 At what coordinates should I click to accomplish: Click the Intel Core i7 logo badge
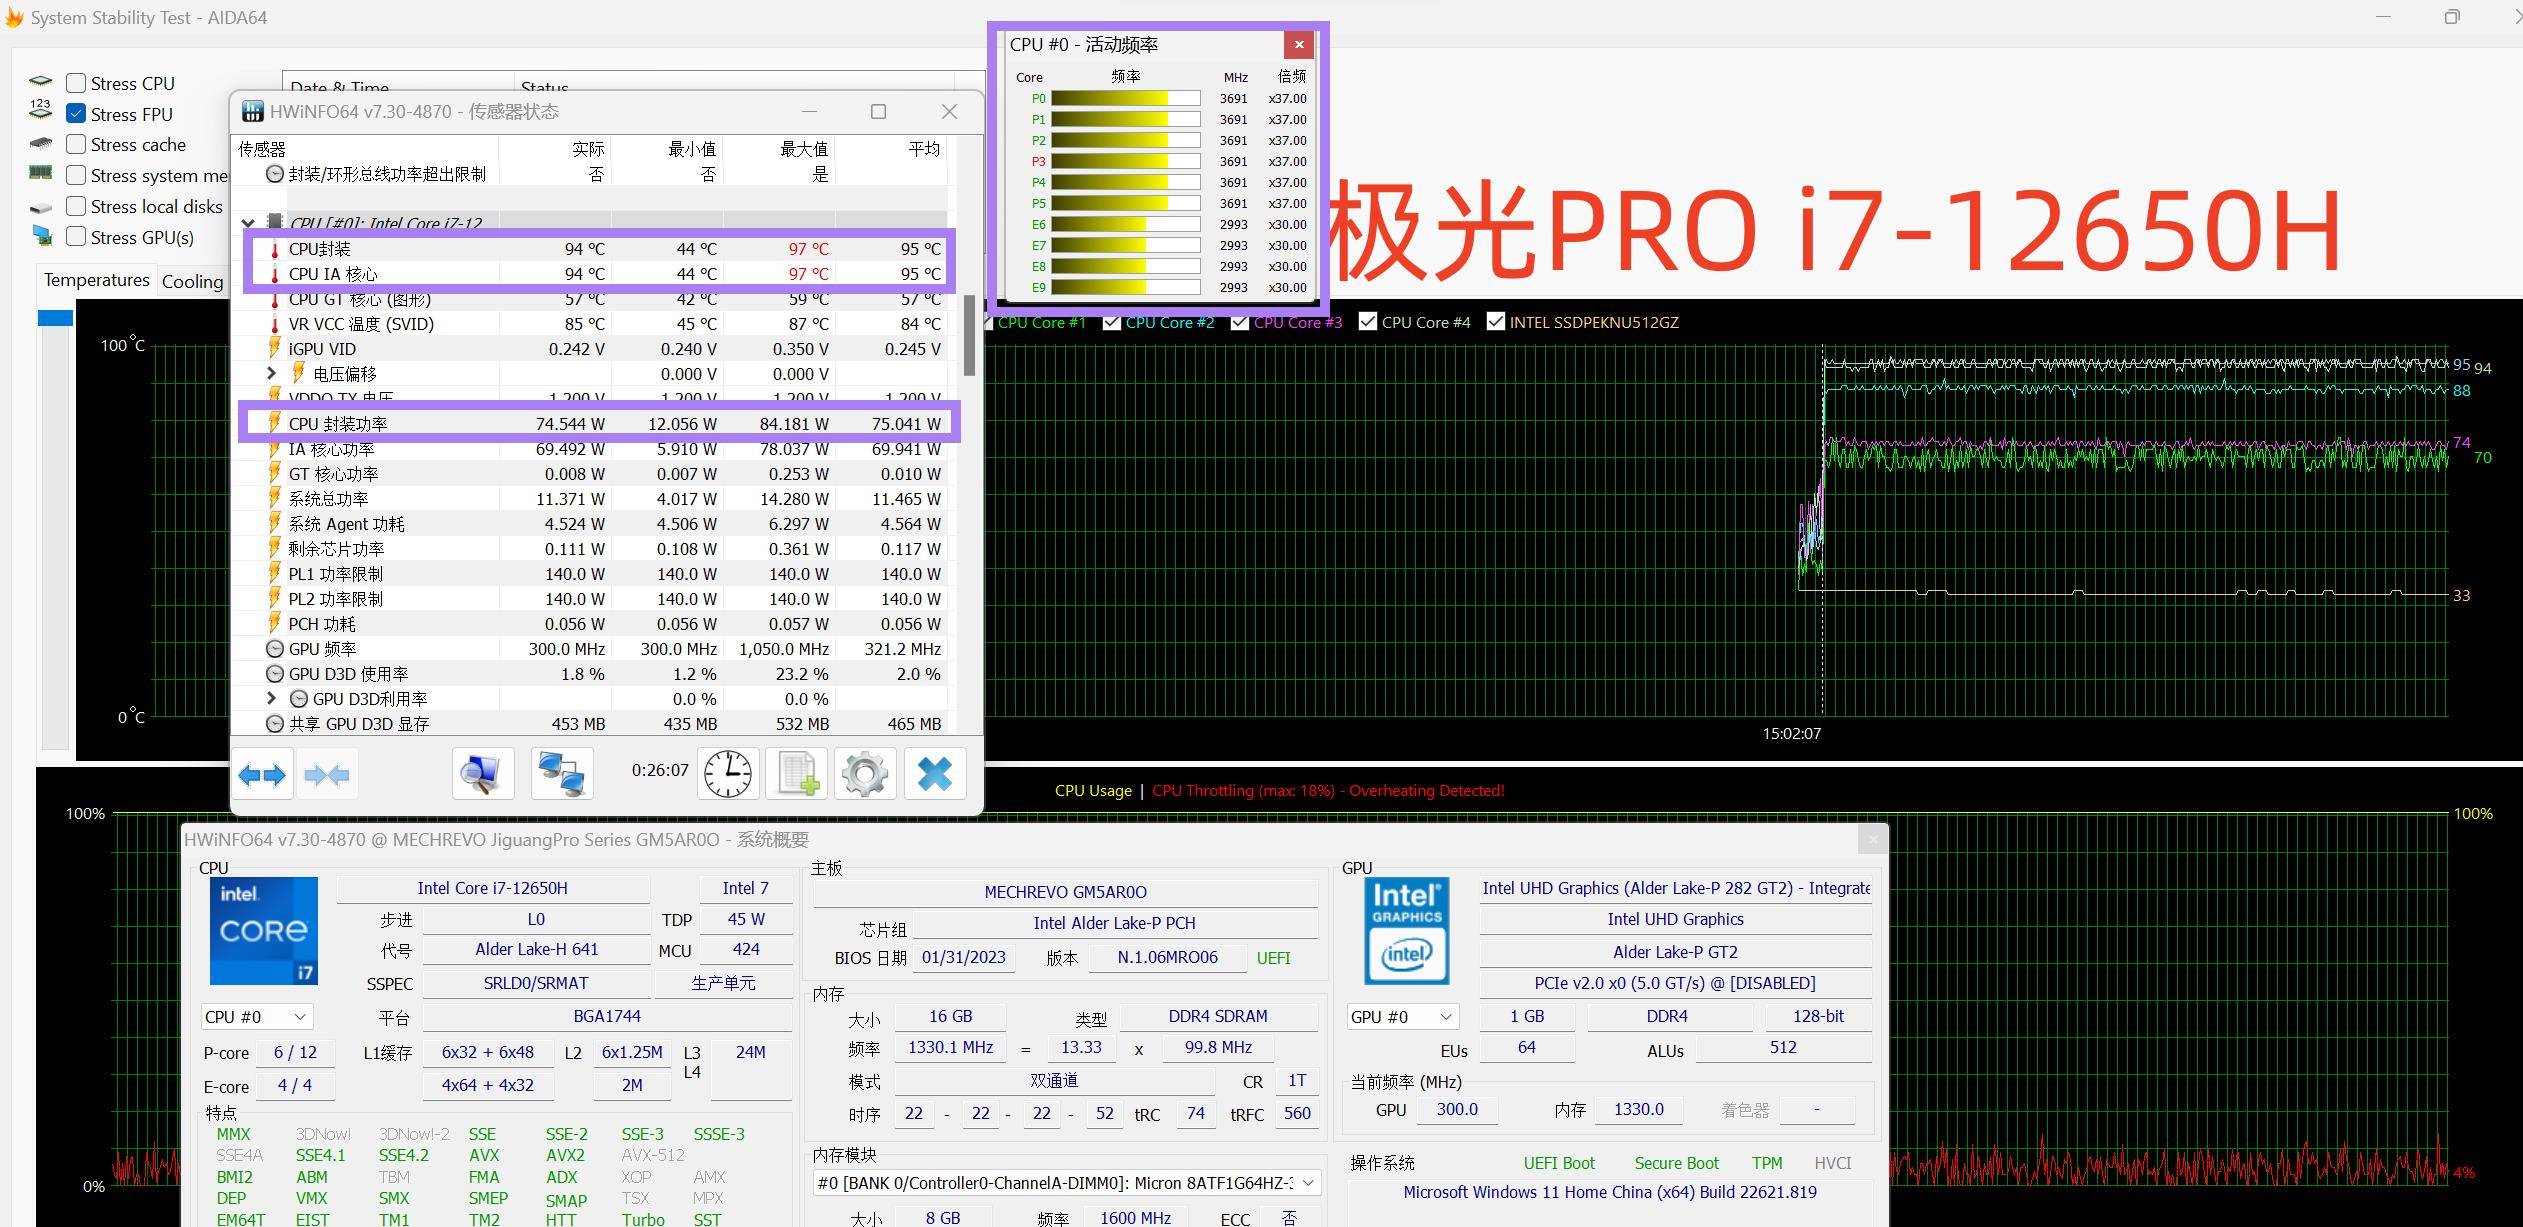[x=264, y=931]
